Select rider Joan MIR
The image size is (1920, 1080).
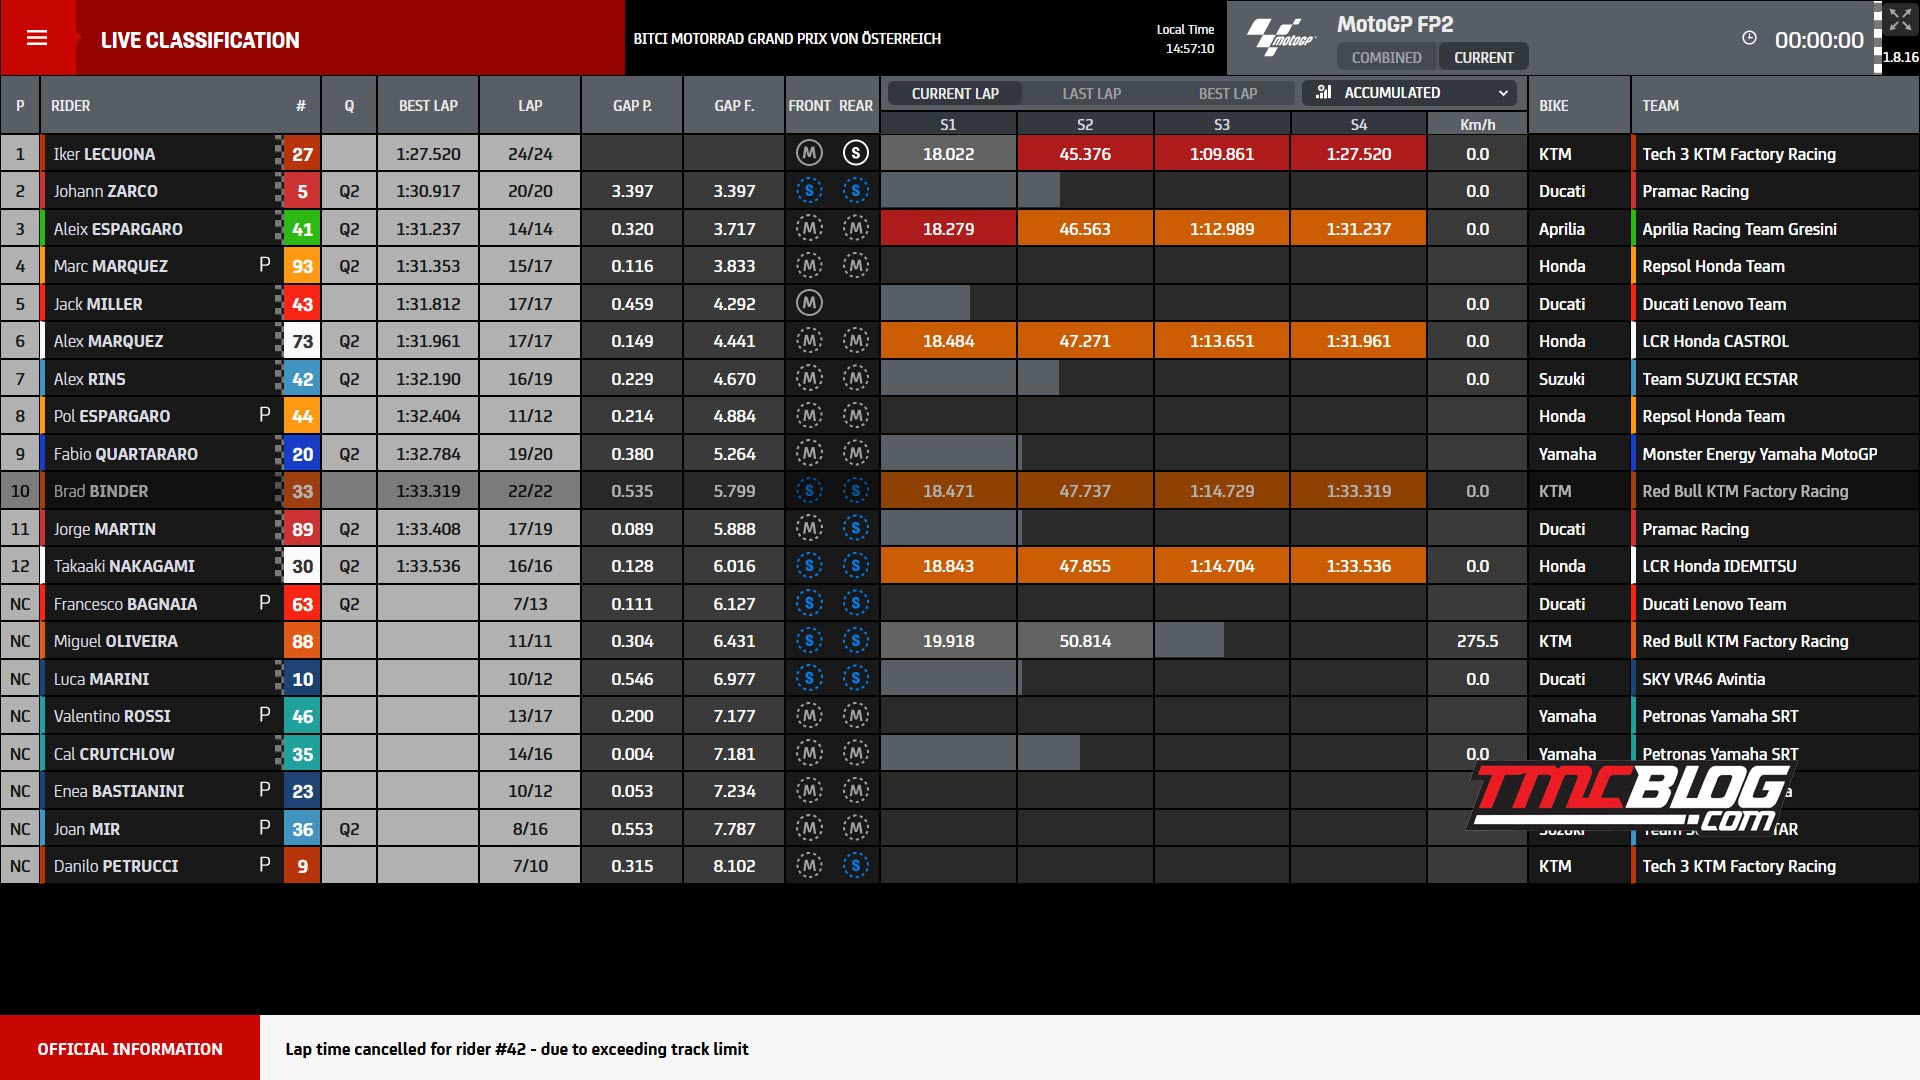pos(86,828)
